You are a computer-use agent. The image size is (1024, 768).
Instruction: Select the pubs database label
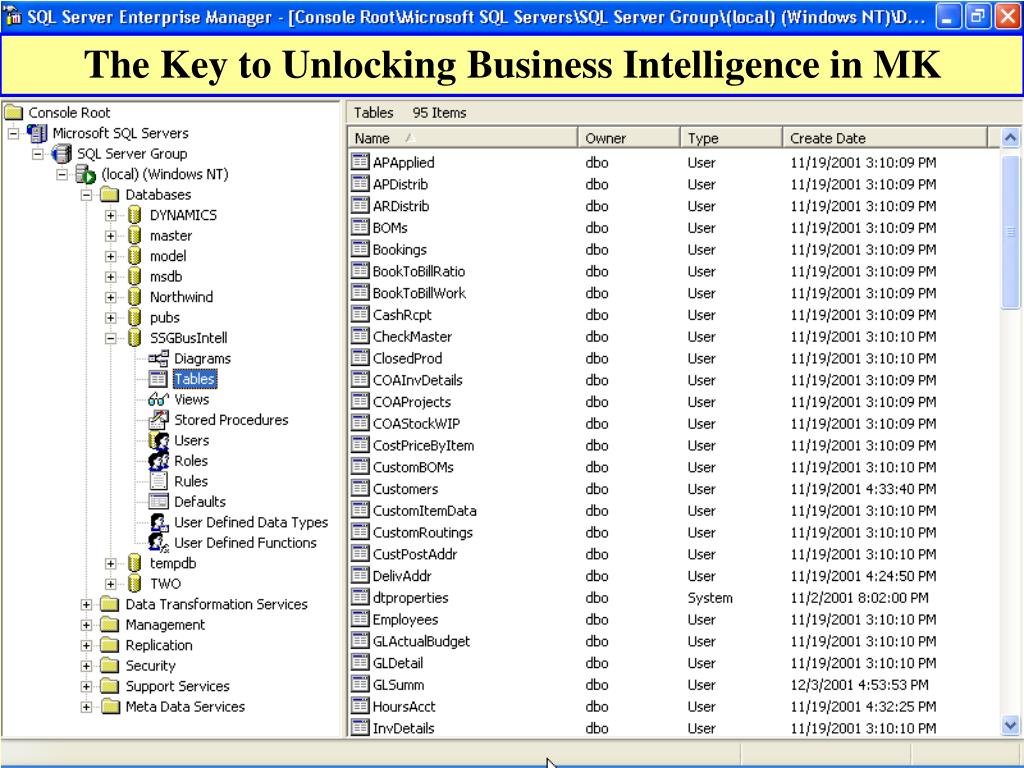[x=165, y=318]
